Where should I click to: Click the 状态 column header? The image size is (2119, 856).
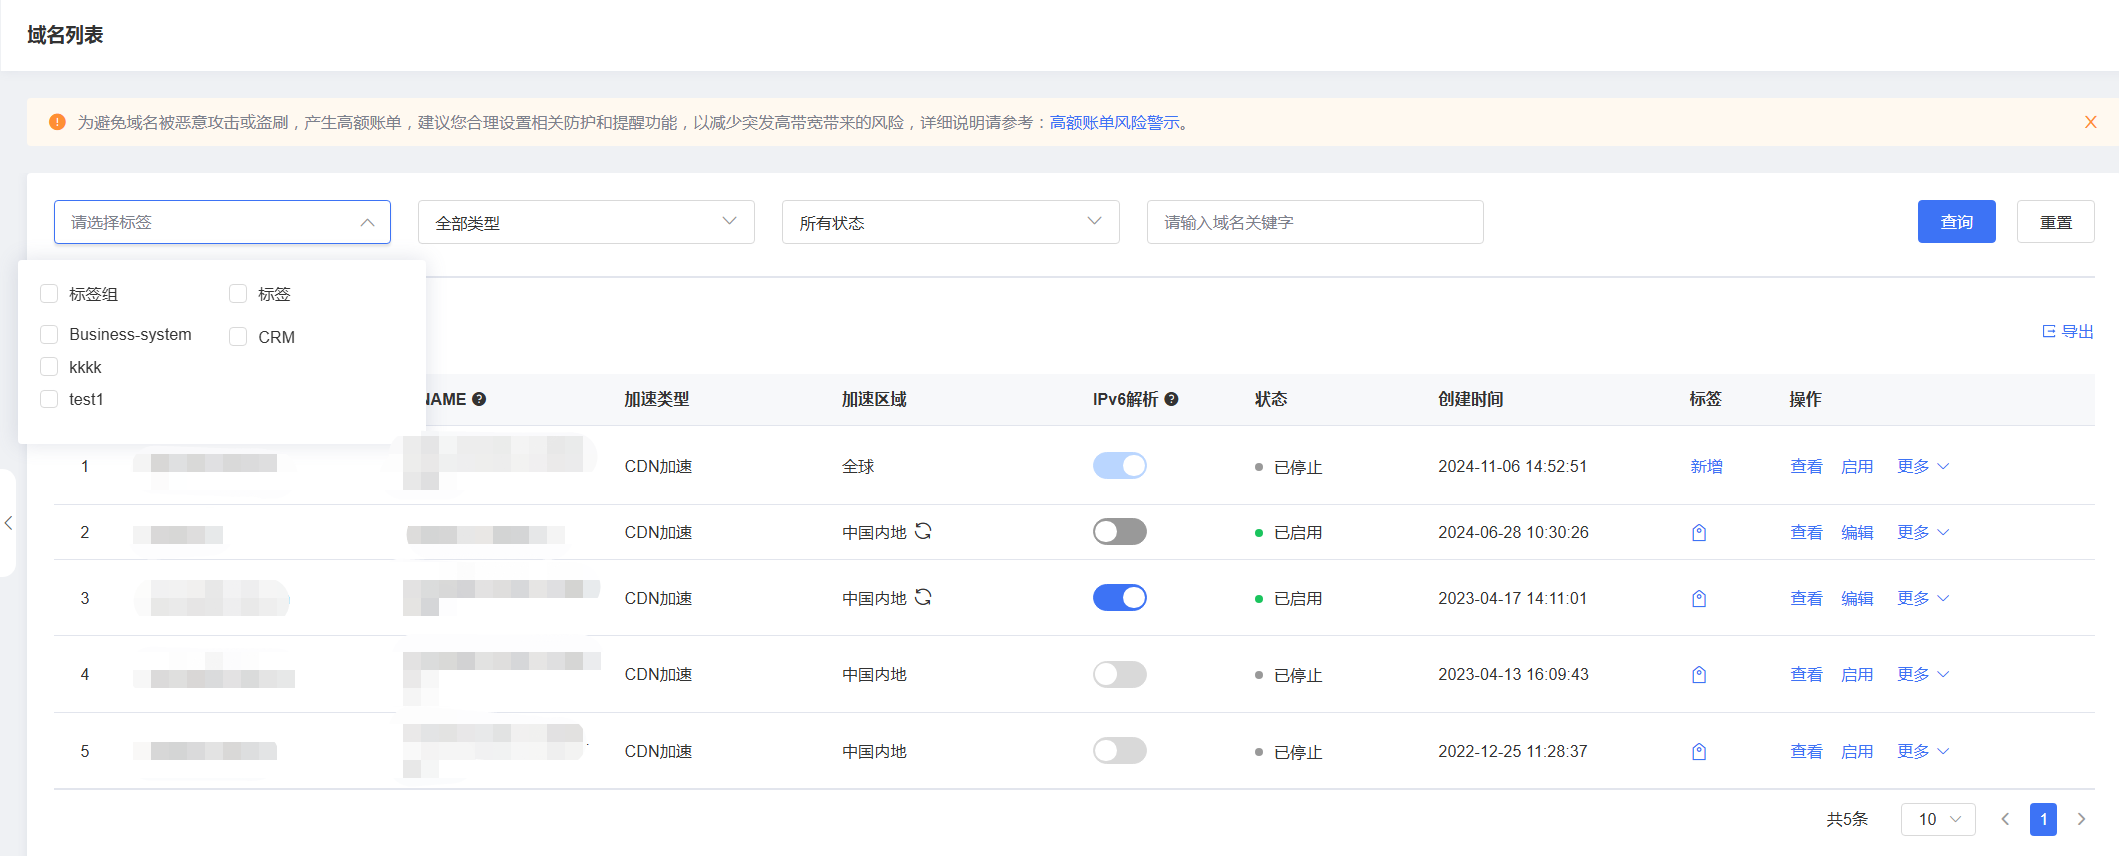click(1271, 399)
